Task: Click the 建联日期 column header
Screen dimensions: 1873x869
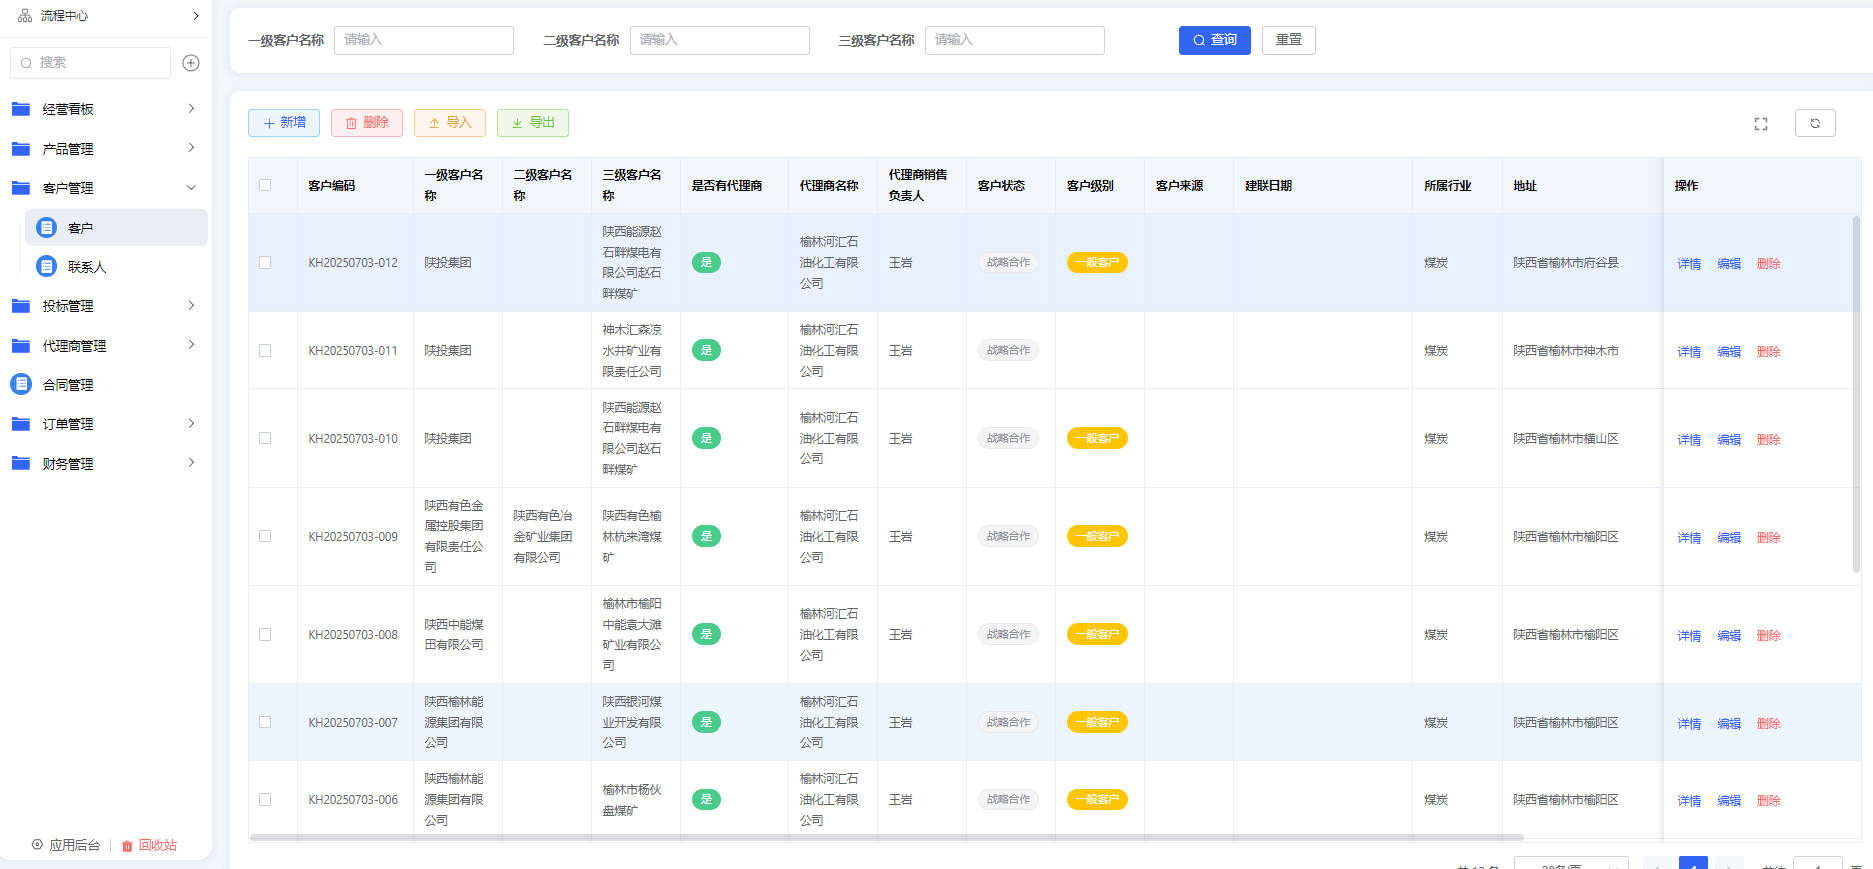Action: click(1268, 186)
